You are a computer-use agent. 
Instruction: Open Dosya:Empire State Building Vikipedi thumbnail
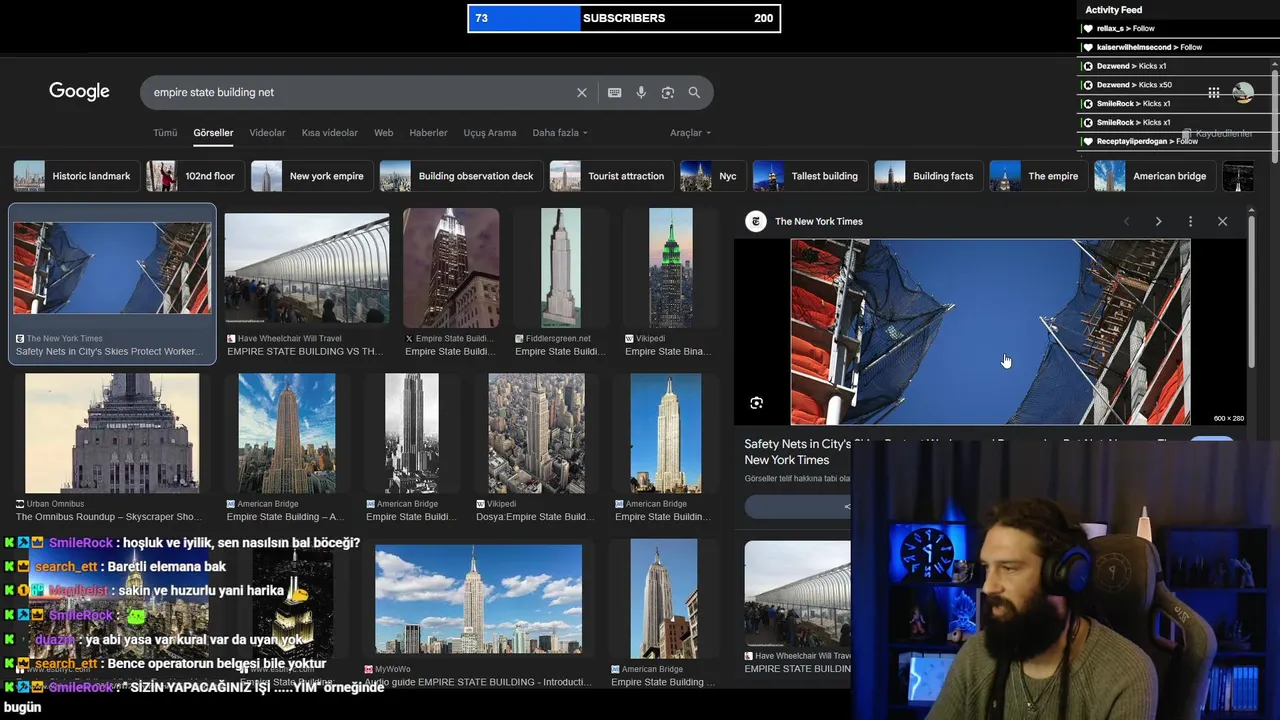point(536,433)
